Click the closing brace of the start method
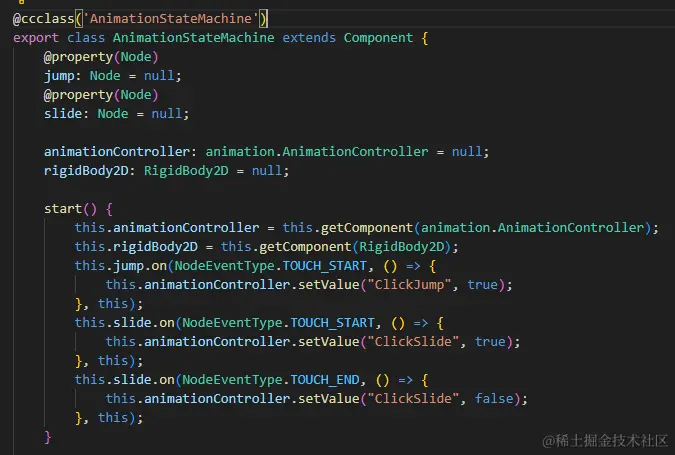 tap(47, 437)
